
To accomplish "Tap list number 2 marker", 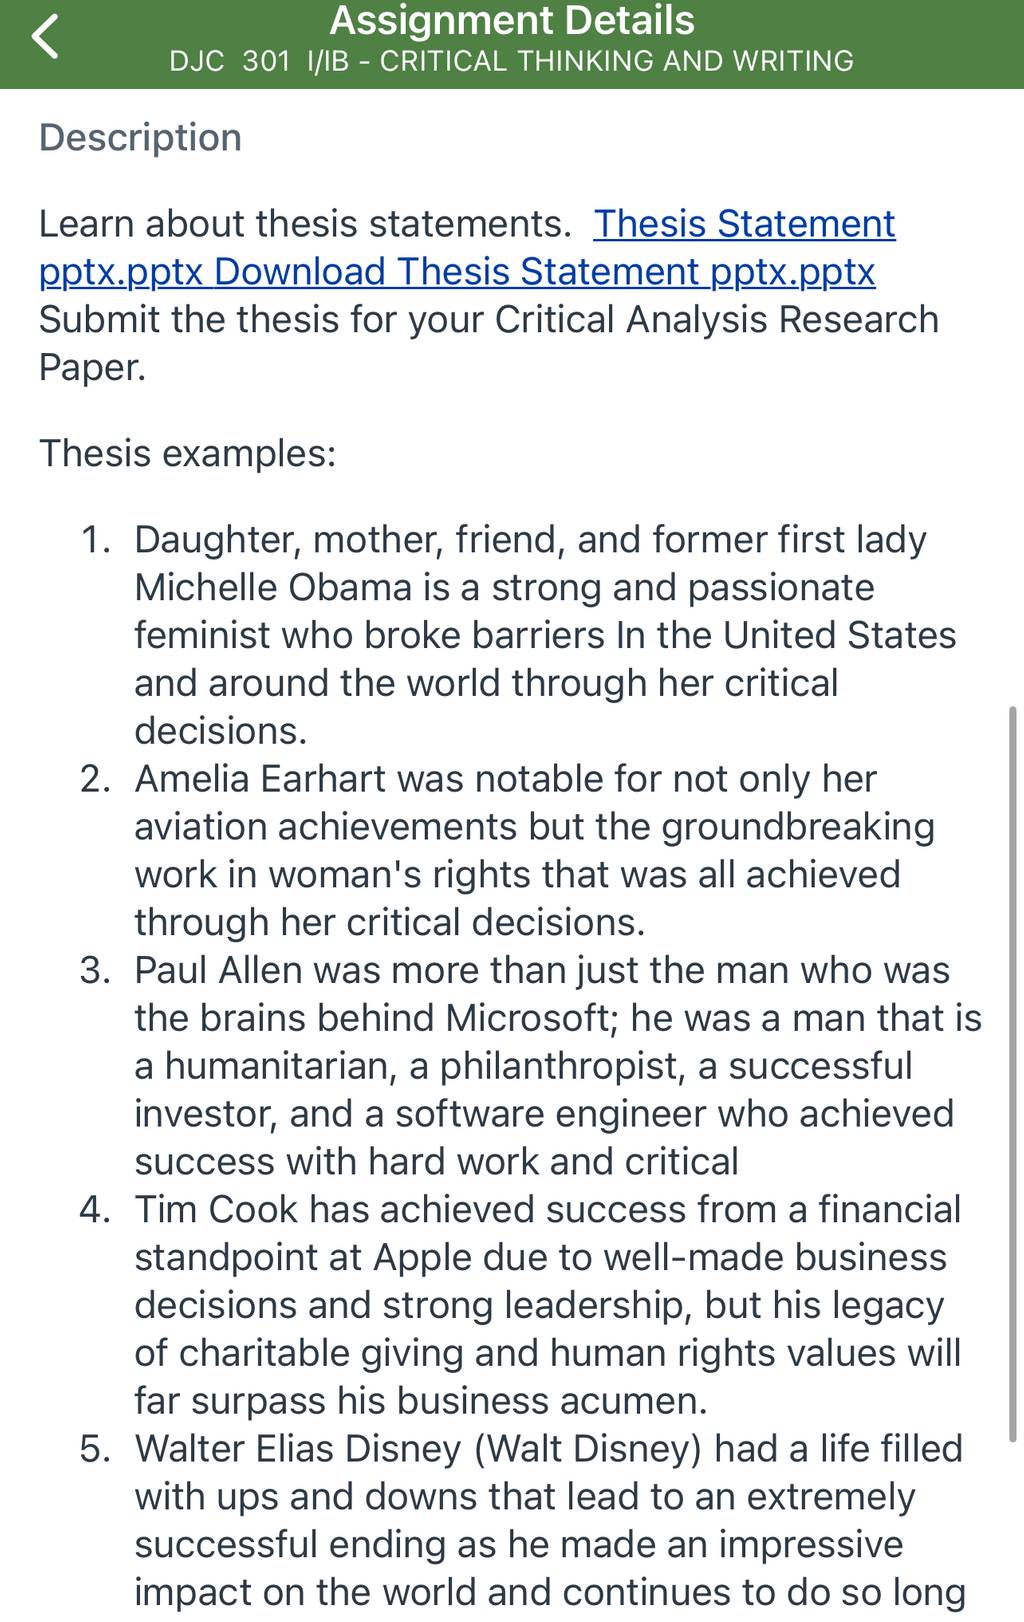I will tap(95, 779).
